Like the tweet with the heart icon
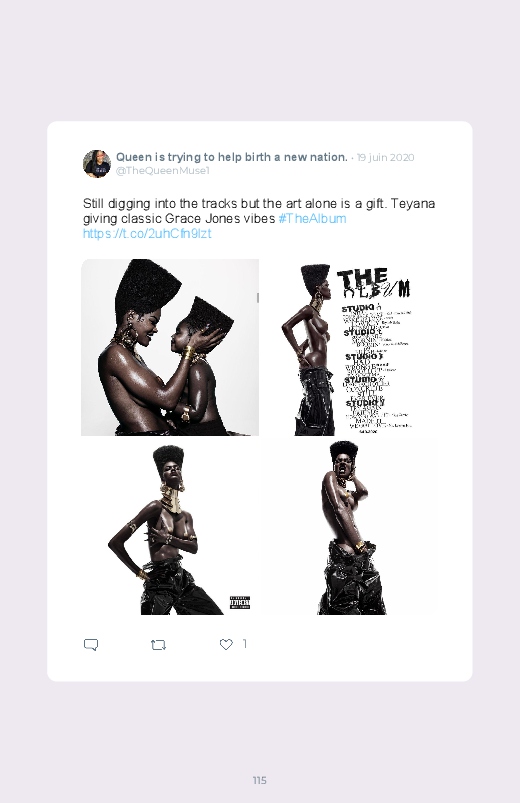 click(226, 644)
